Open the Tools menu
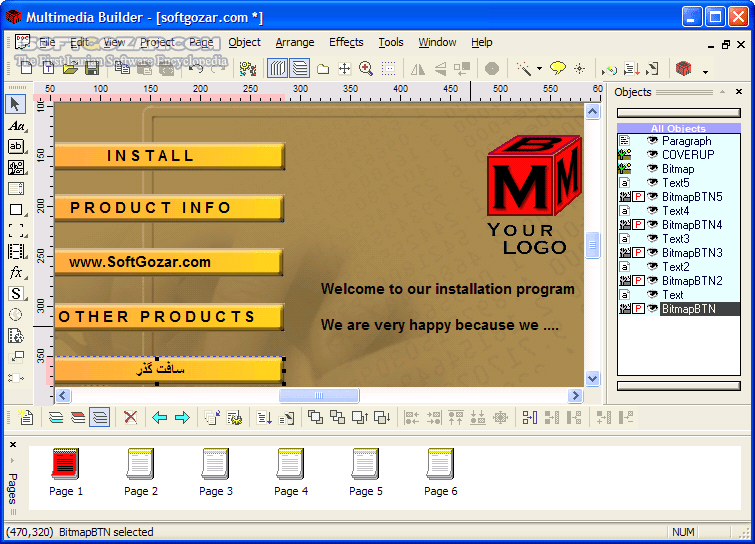 pos(391,42)
